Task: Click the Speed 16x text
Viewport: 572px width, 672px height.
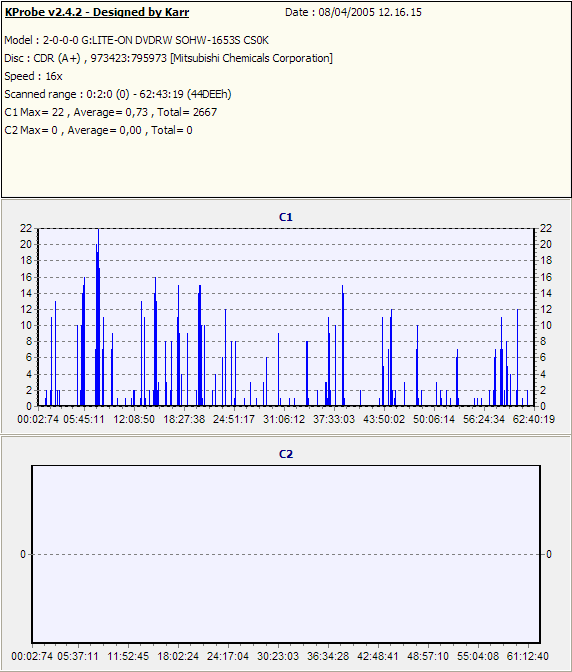Action: [x=33, y=76]
